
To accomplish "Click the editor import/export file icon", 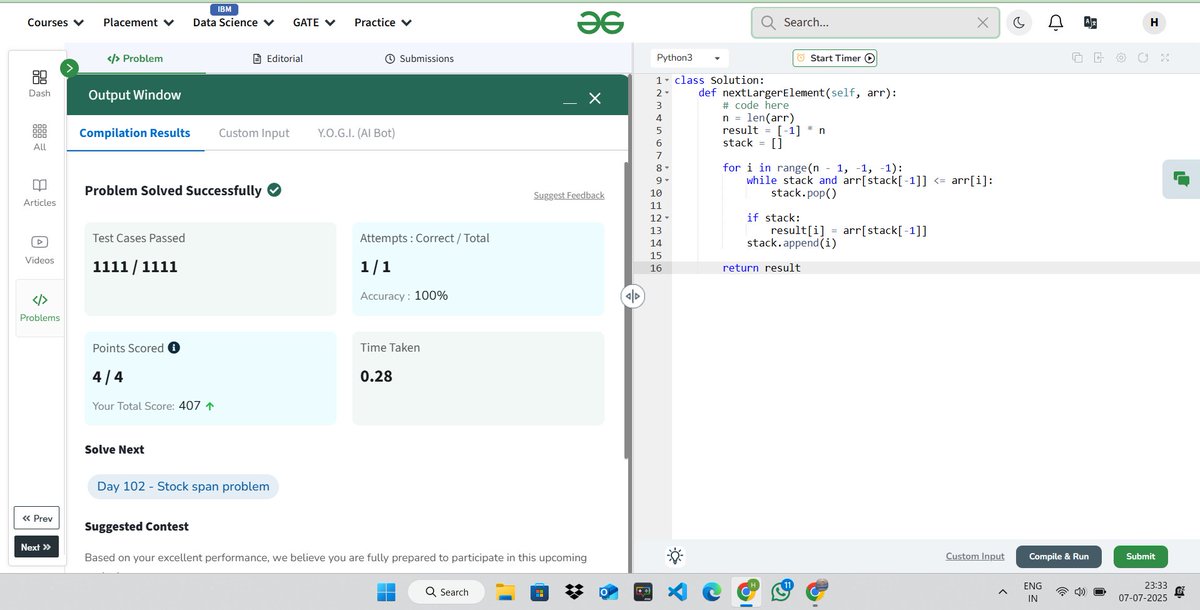I will 1099,58.
